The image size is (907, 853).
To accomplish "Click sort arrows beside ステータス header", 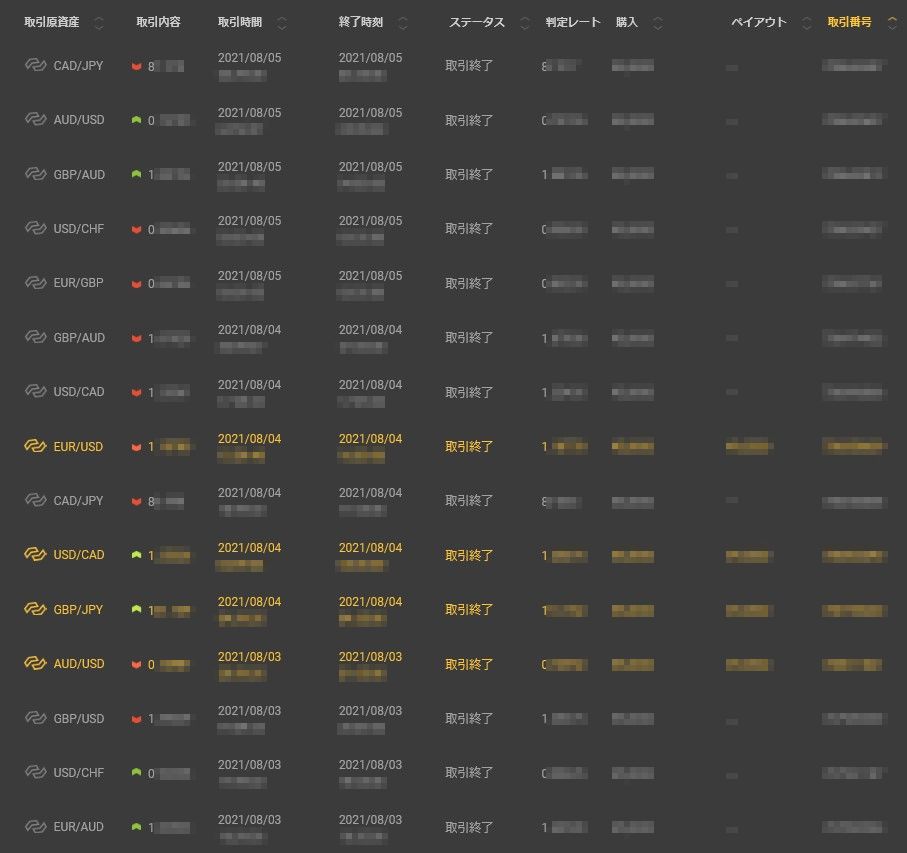I will 525,23.
